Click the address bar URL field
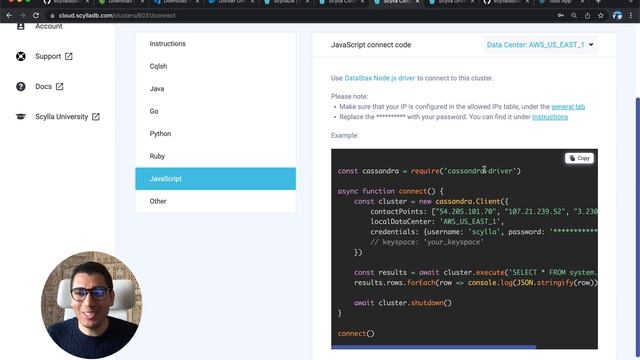The image size is (640, 360). click(x=302, y=16)
